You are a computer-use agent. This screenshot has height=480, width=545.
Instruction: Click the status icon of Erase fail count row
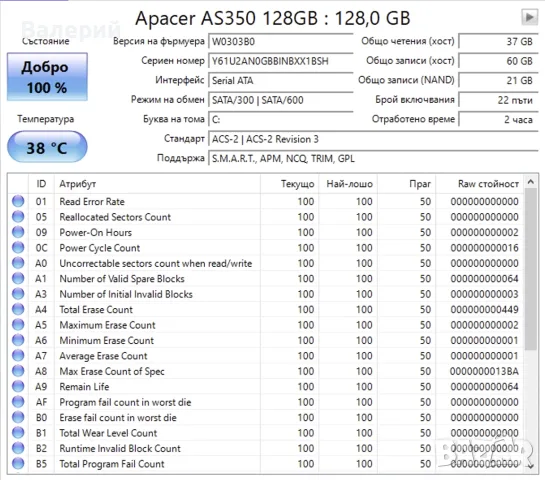18,417
